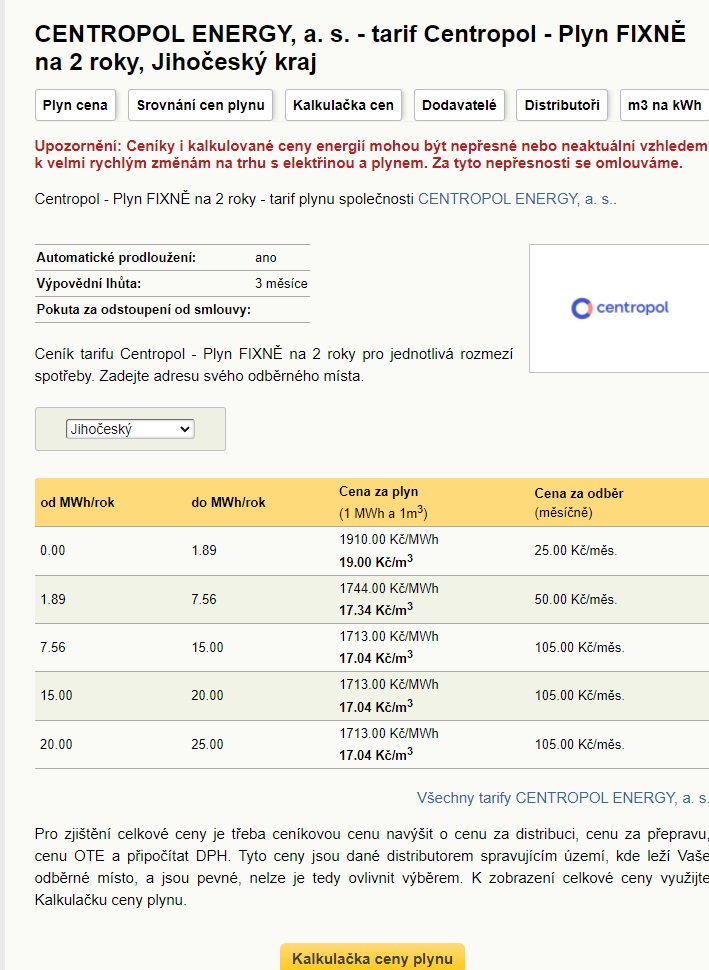Viewport: 709px width, 970px height.
Task: Open Všechny tarify CENTROPOL ENERGY link
Action: click(562, 798)
